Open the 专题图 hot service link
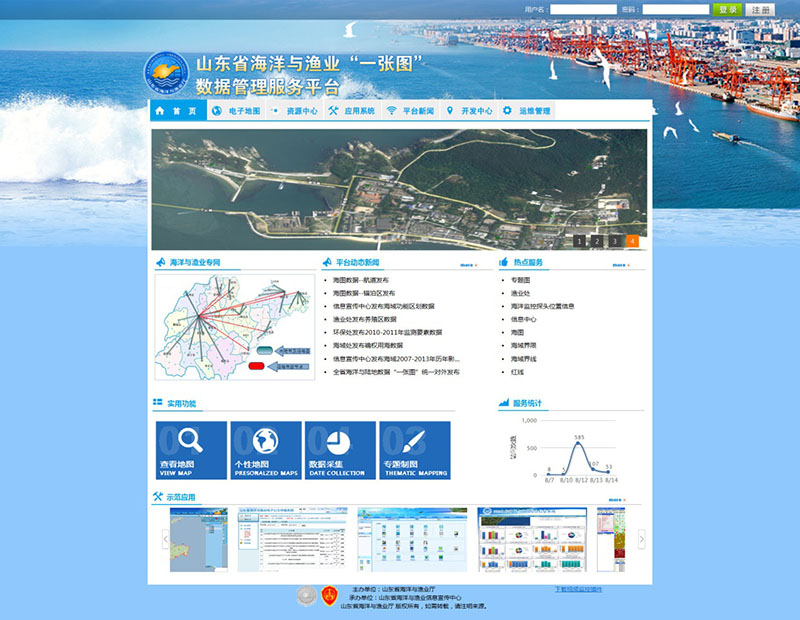800x620 pixels. coord(520,280)
